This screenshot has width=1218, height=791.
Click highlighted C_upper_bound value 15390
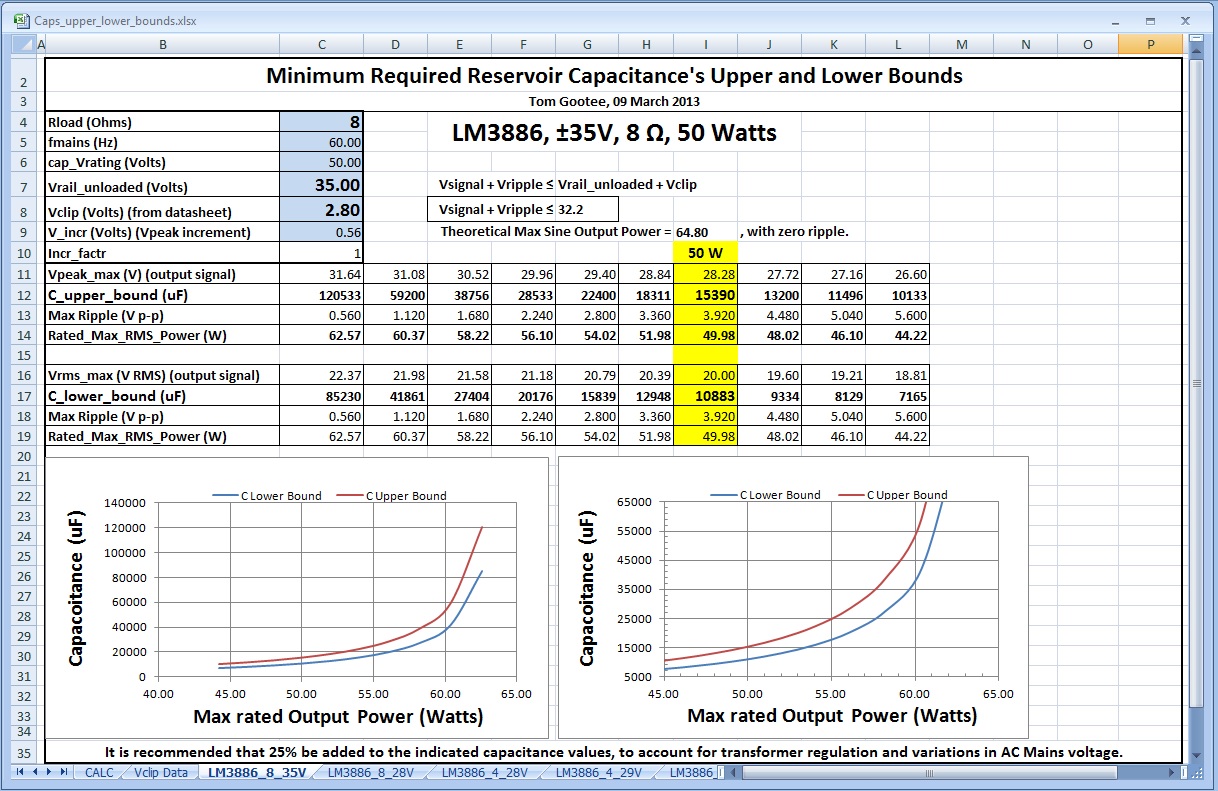point(706,295)
